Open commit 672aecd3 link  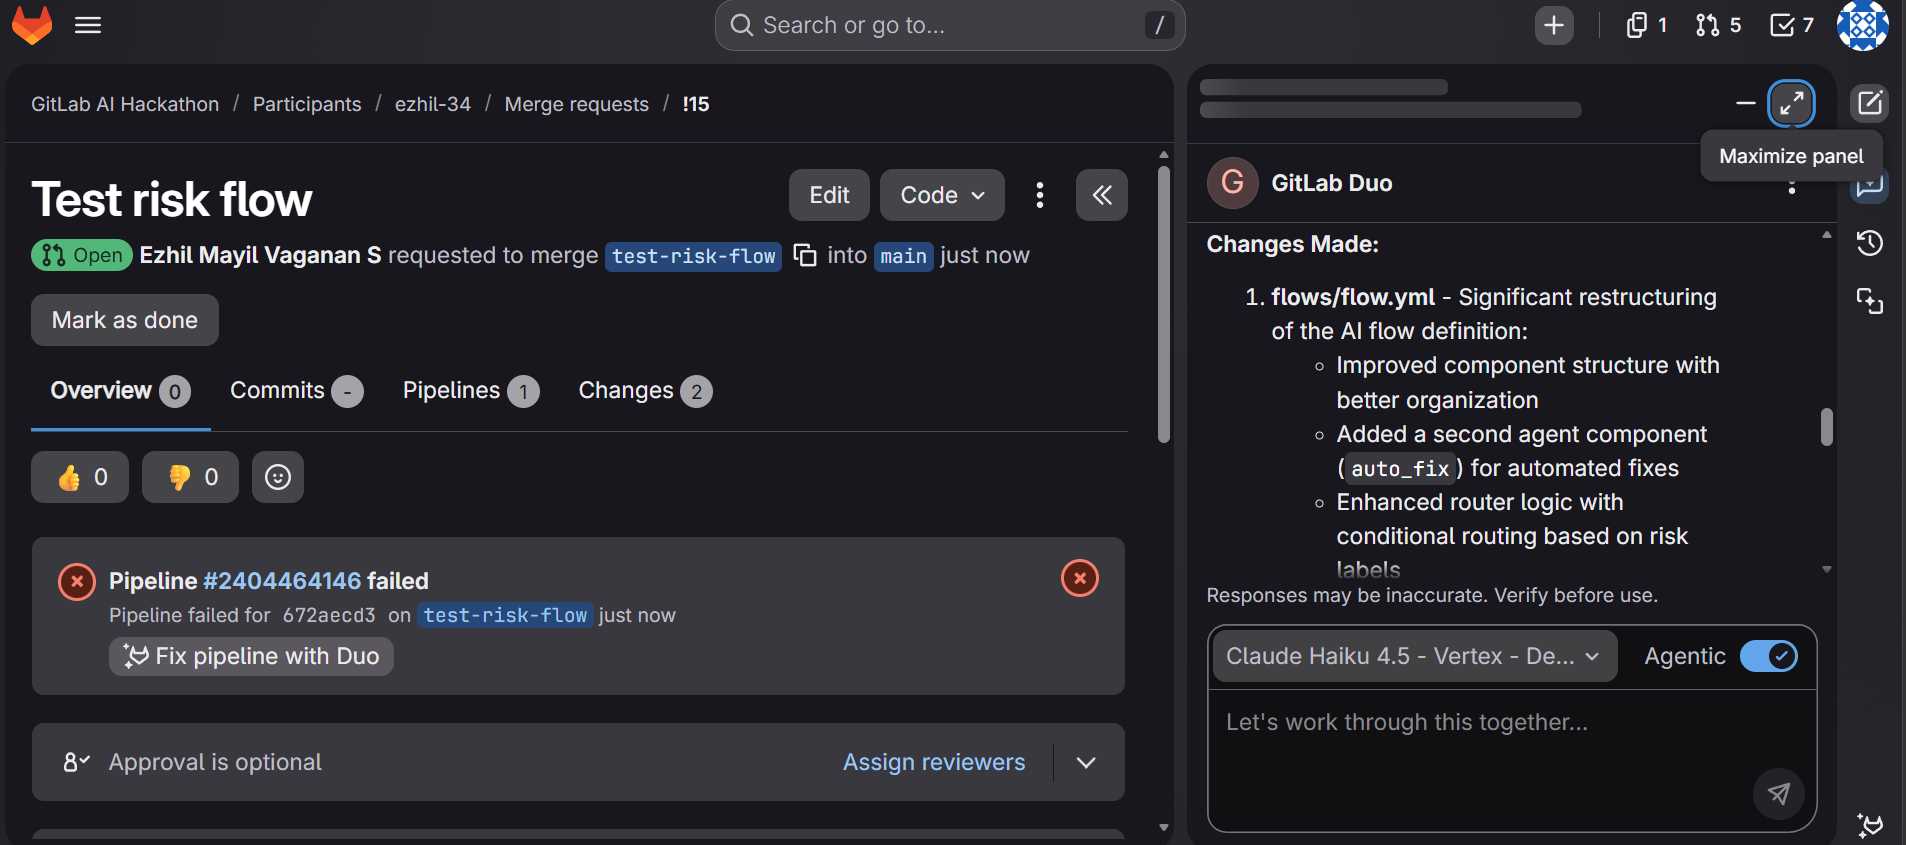tap(329, 615)
